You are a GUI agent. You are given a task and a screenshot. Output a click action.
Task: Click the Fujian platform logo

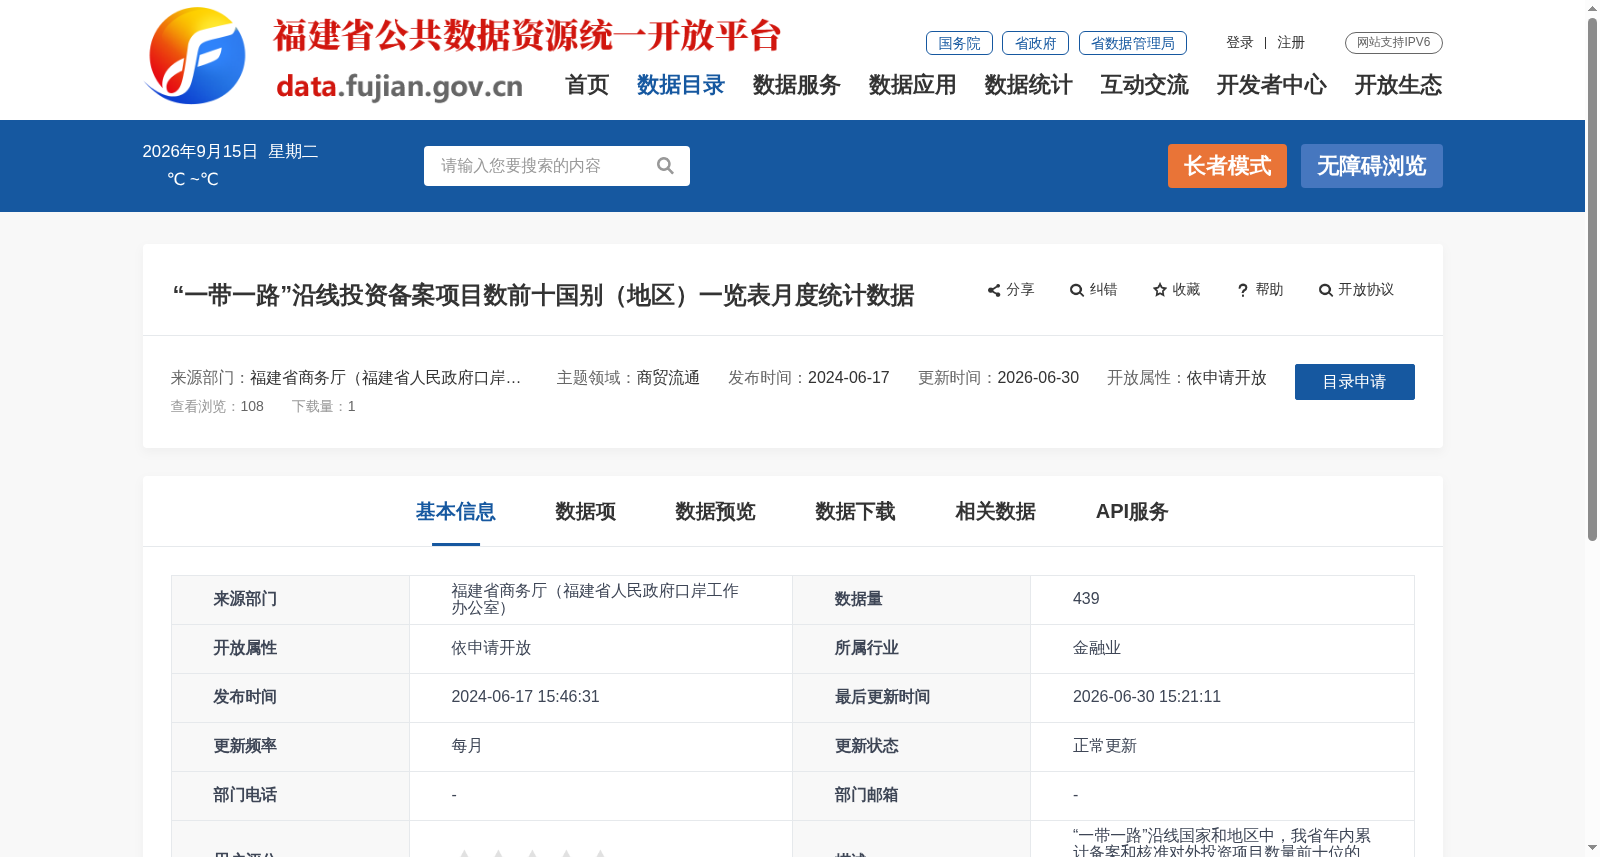195,56
